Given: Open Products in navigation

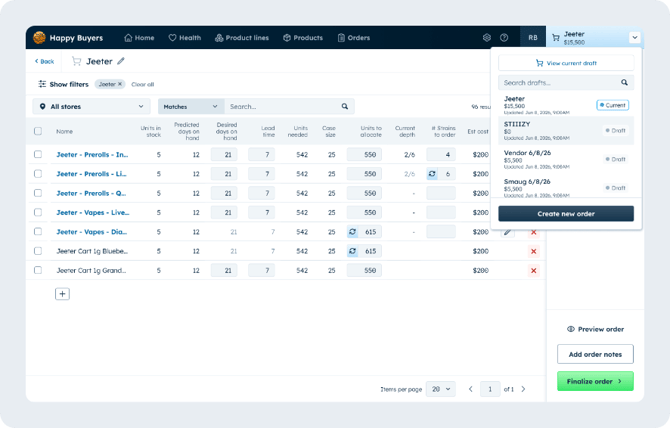Looking at the screenshot, I should (x=303, y=38).
